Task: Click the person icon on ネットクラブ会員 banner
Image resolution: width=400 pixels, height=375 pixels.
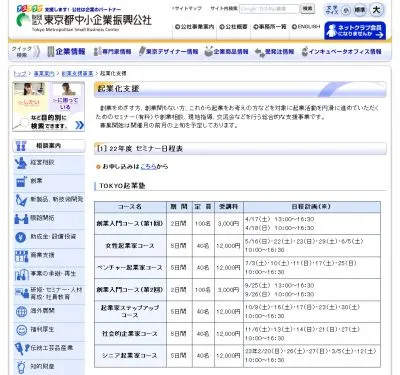Action: tap(331, 31)
